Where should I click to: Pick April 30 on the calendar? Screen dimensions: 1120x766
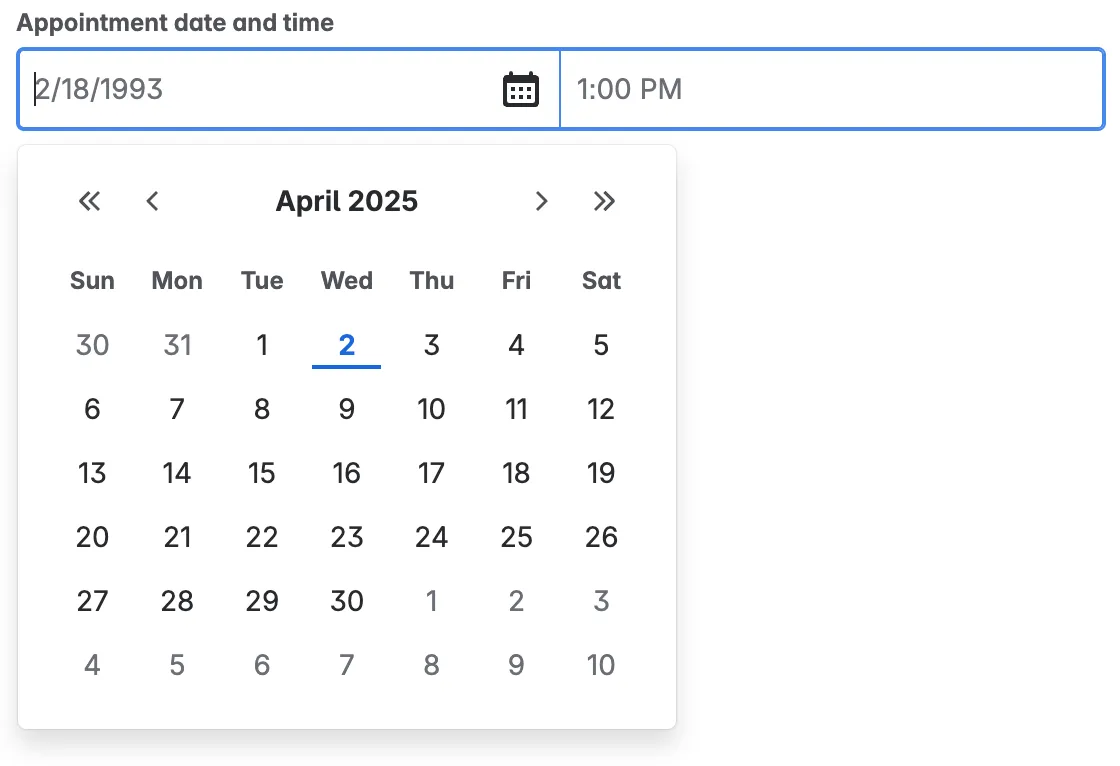click(x=346, y=601)
